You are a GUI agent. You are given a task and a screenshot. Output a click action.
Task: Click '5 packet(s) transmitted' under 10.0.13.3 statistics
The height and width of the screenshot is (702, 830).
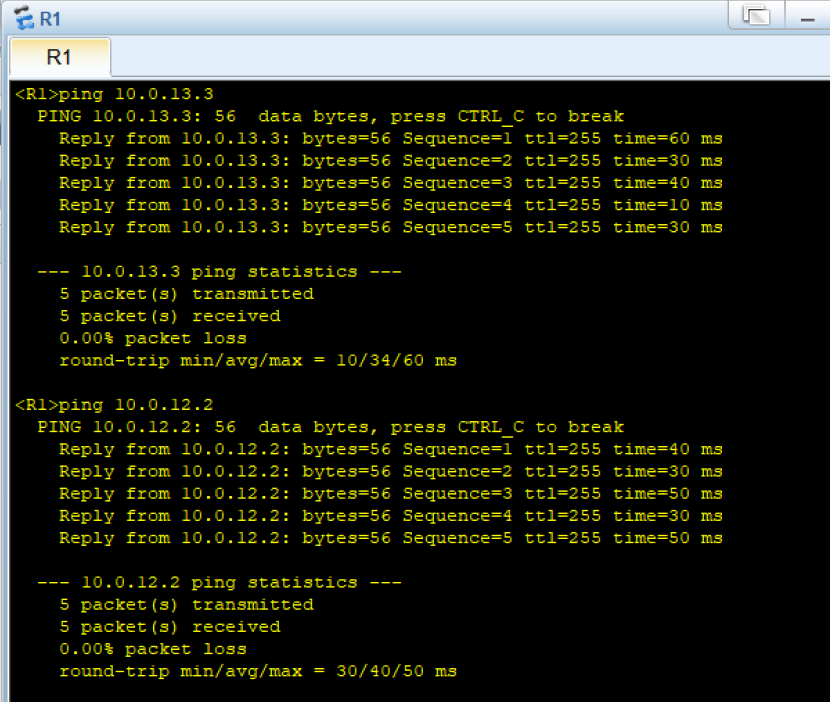186,294
